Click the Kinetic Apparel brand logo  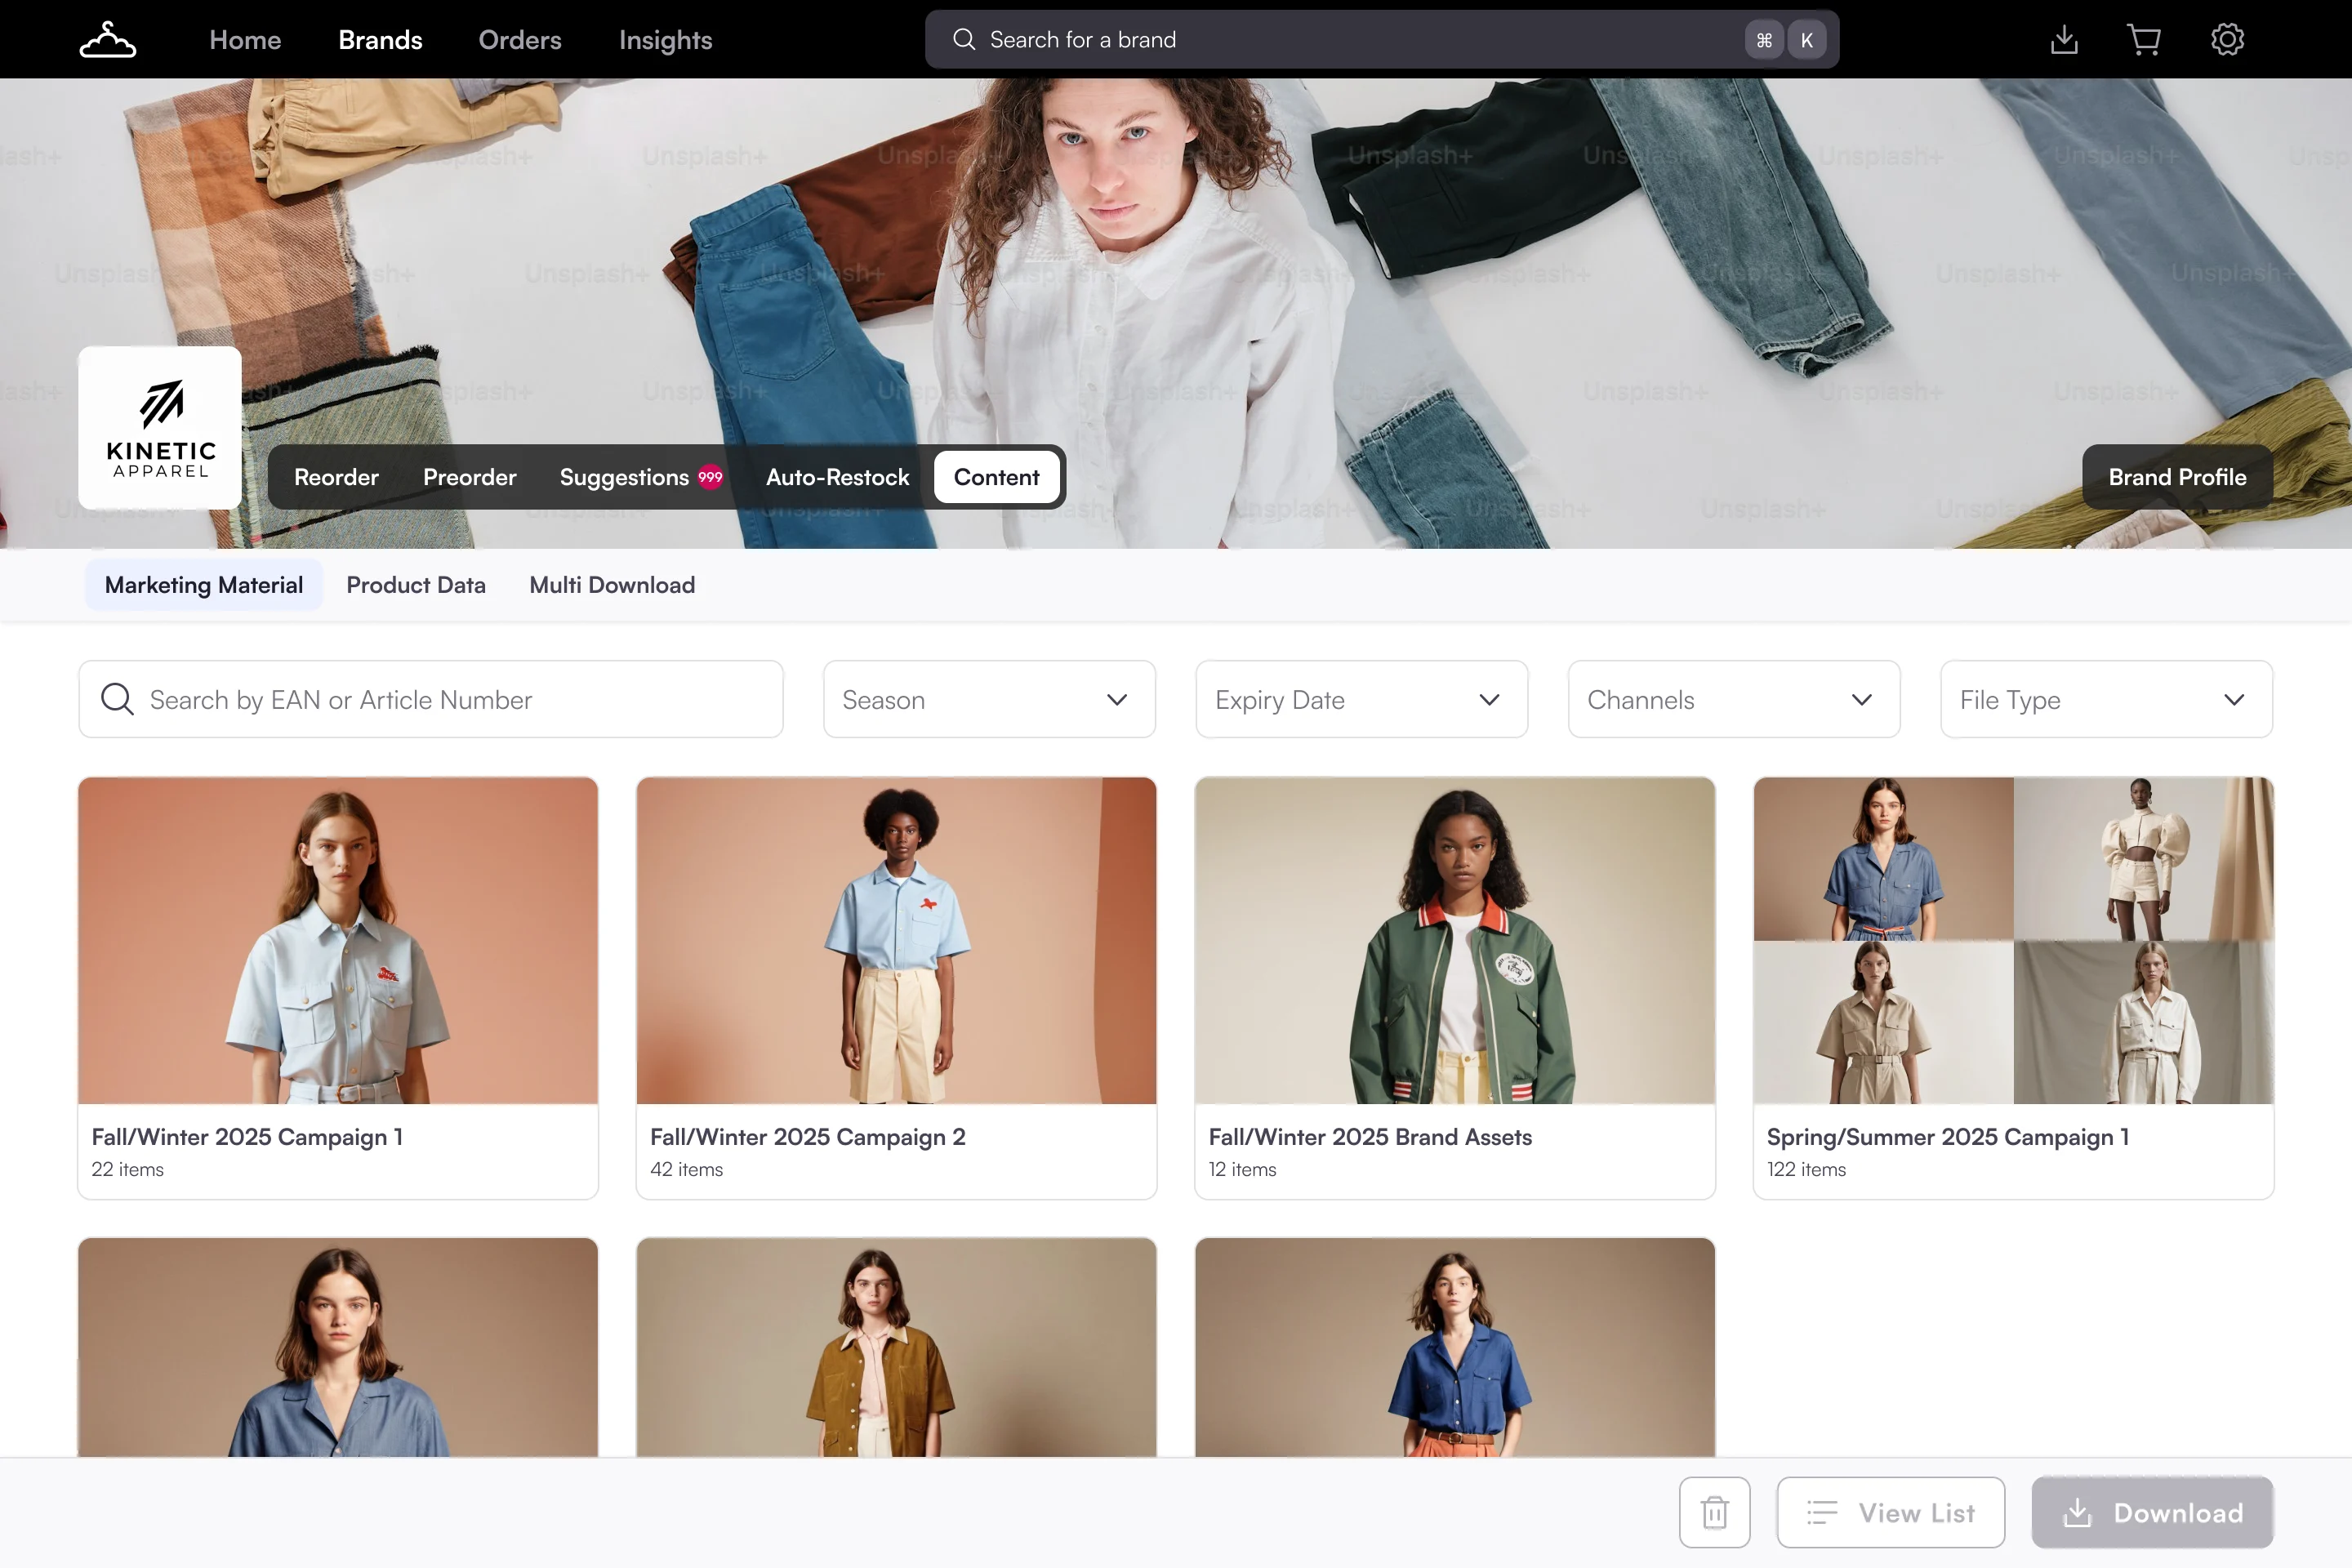point(160,428)
